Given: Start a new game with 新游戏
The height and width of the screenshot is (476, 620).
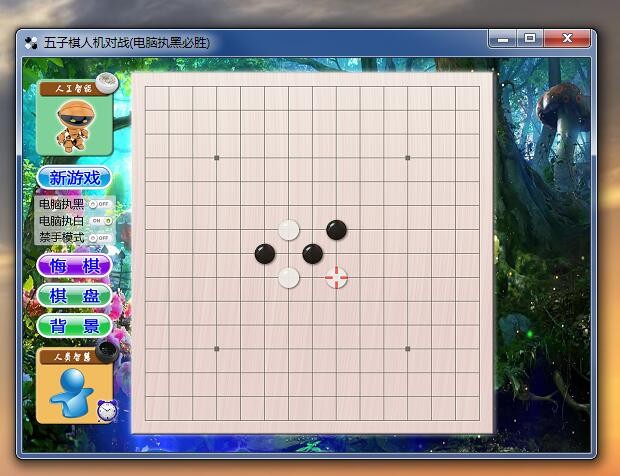Looking at the screenshot, I should [74, 178].
